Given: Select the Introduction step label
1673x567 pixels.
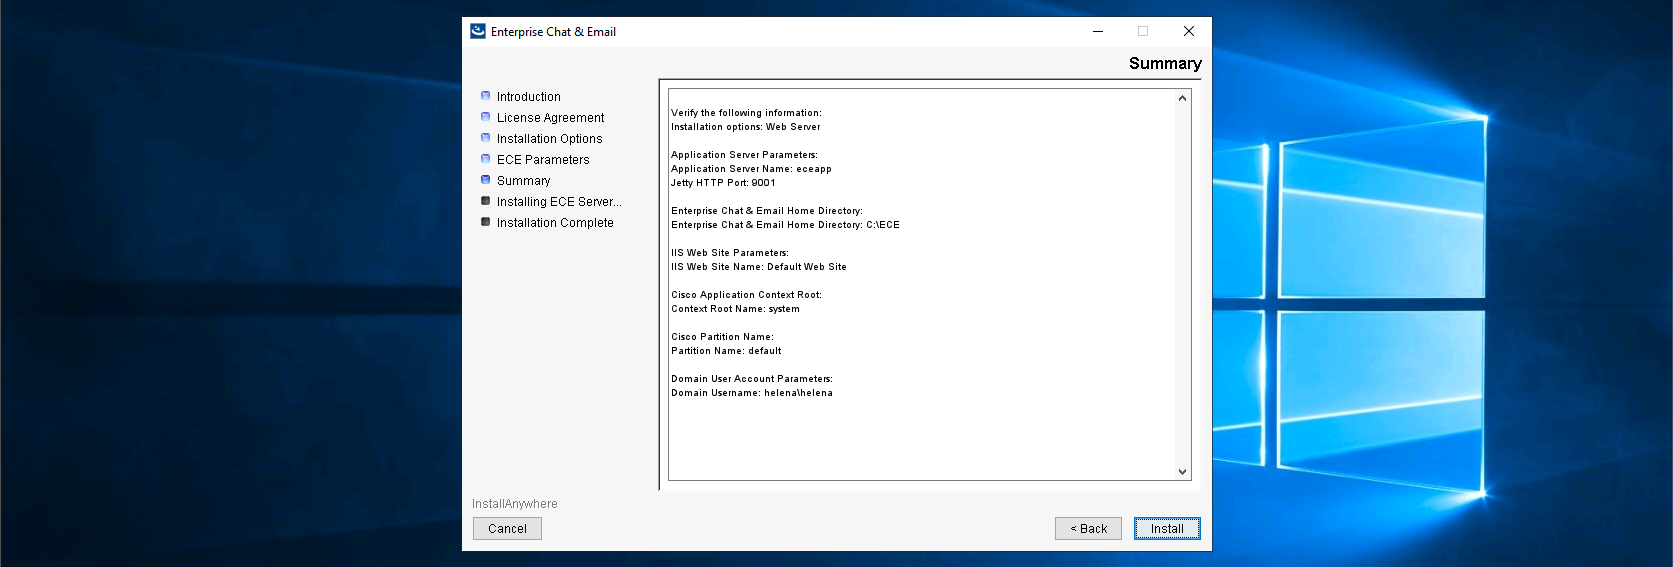Looking at the screenshot, I should pyautogui.click(x=528, y=97).
